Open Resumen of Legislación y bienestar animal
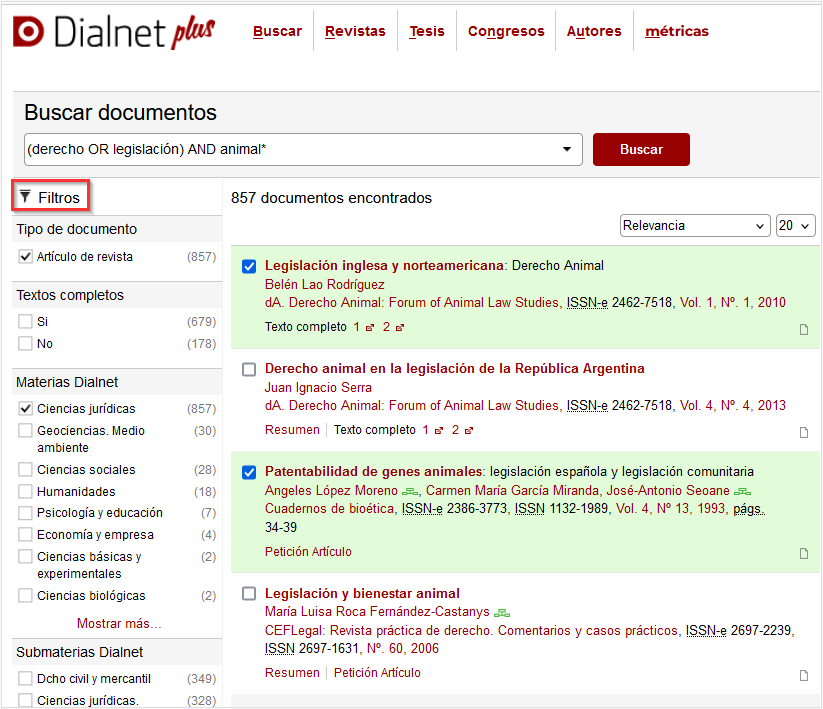823x709 pixels. click(x=292, y=673)
